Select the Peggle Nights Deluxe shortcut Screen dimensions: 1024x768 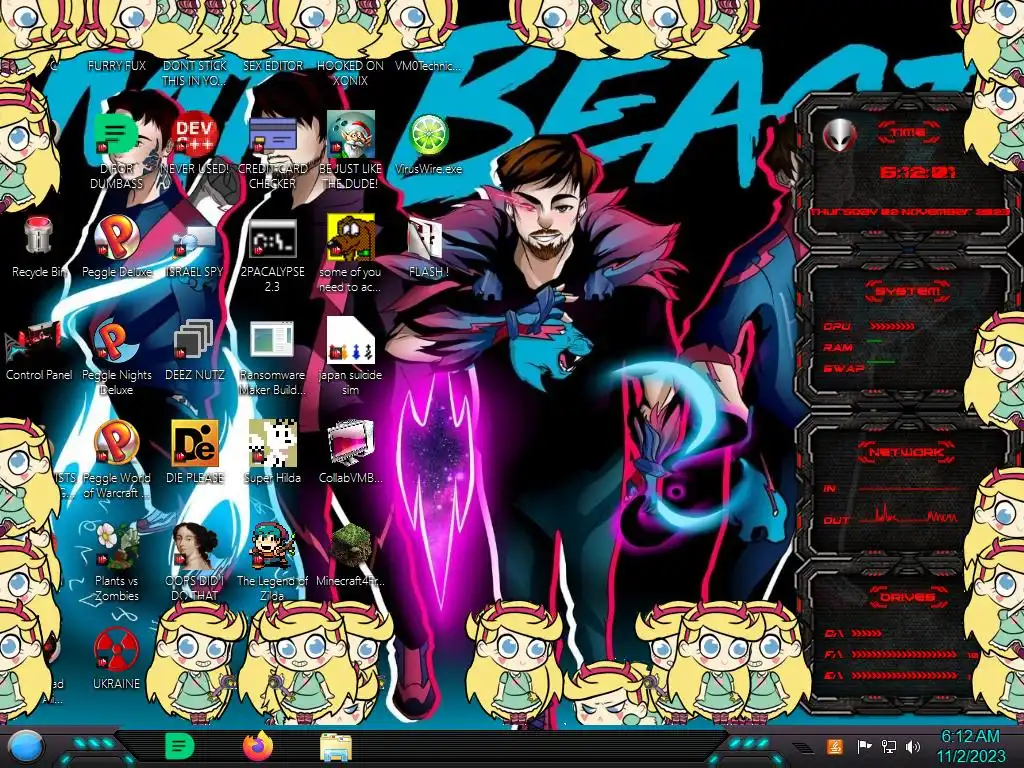(116, 341)
